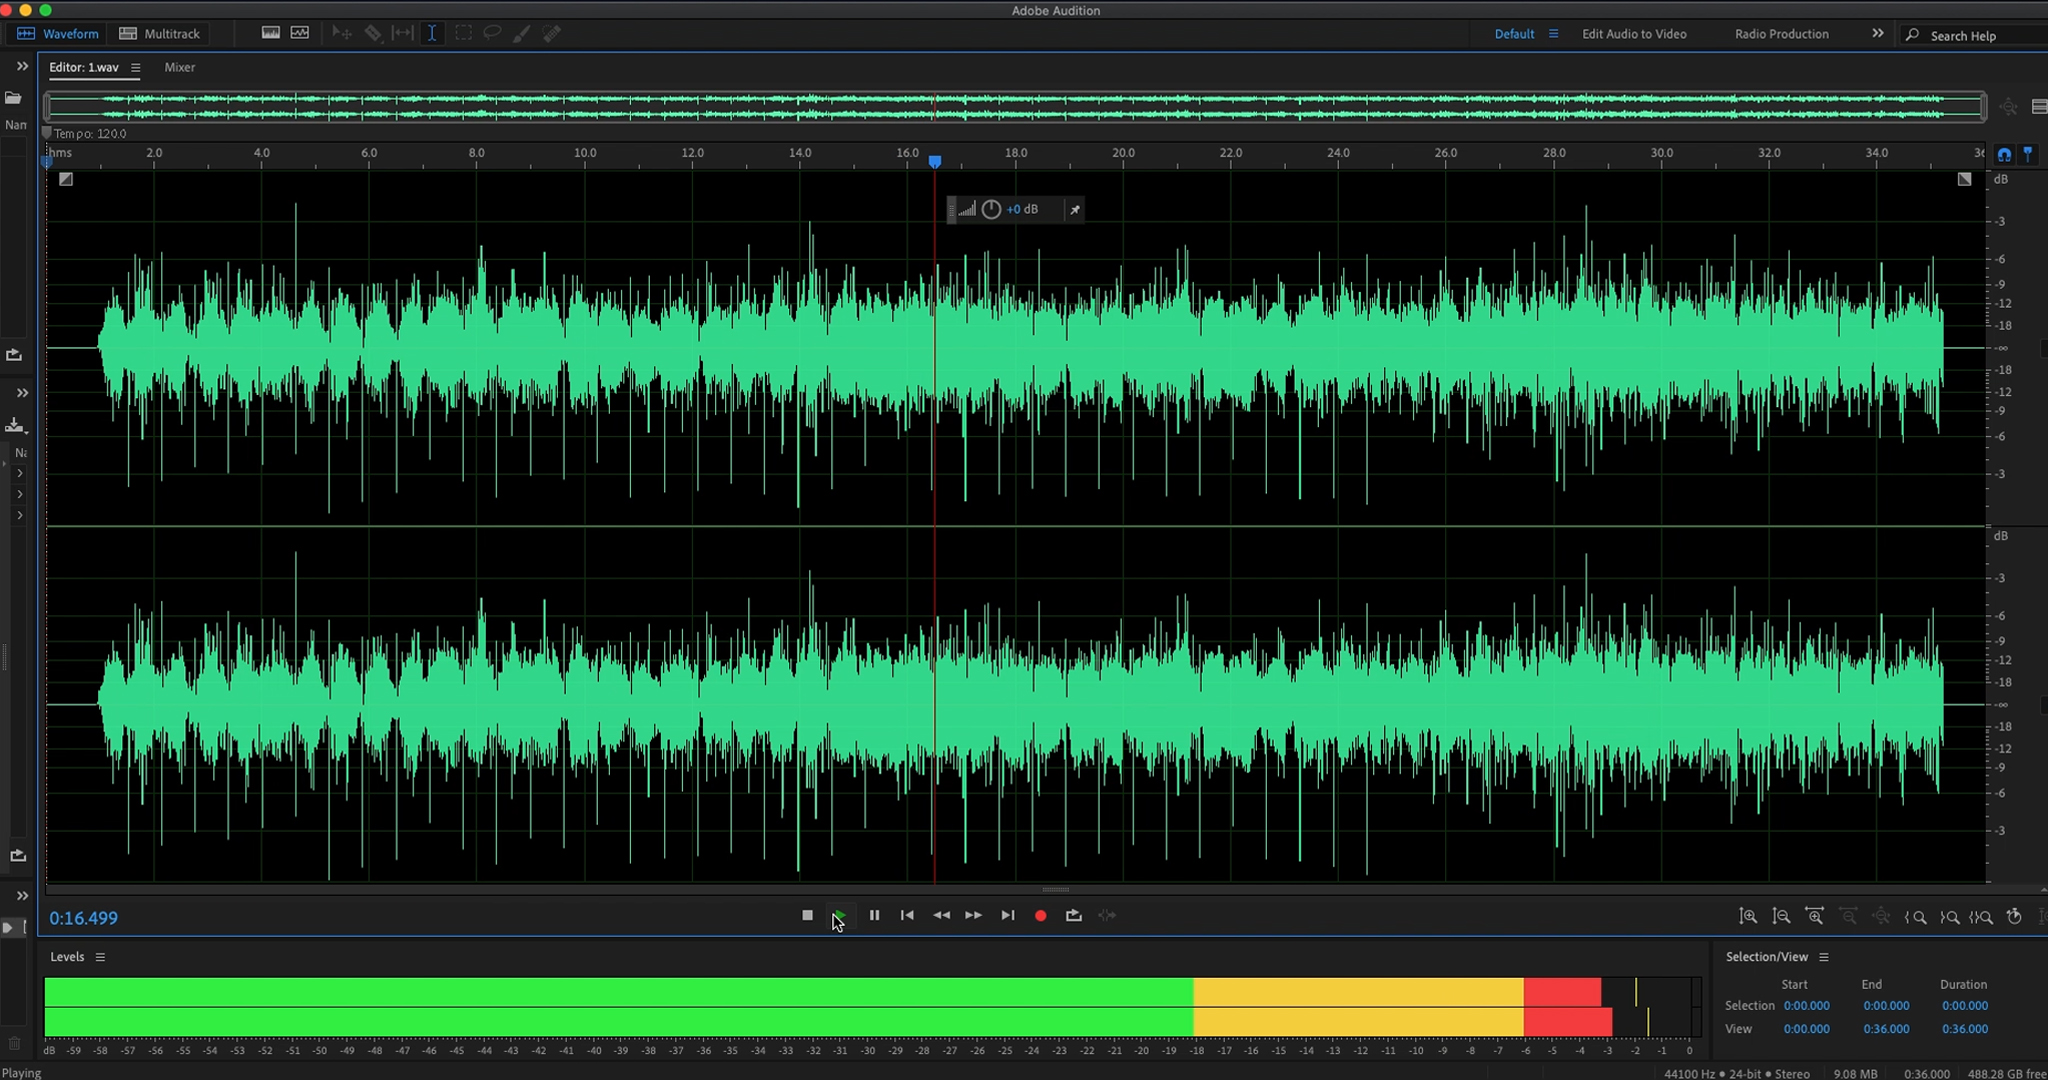Toggle playhead pin icon on ruler
Screen dimensions: 2048x1080
pyautogui.click(x=2028, y=154)
